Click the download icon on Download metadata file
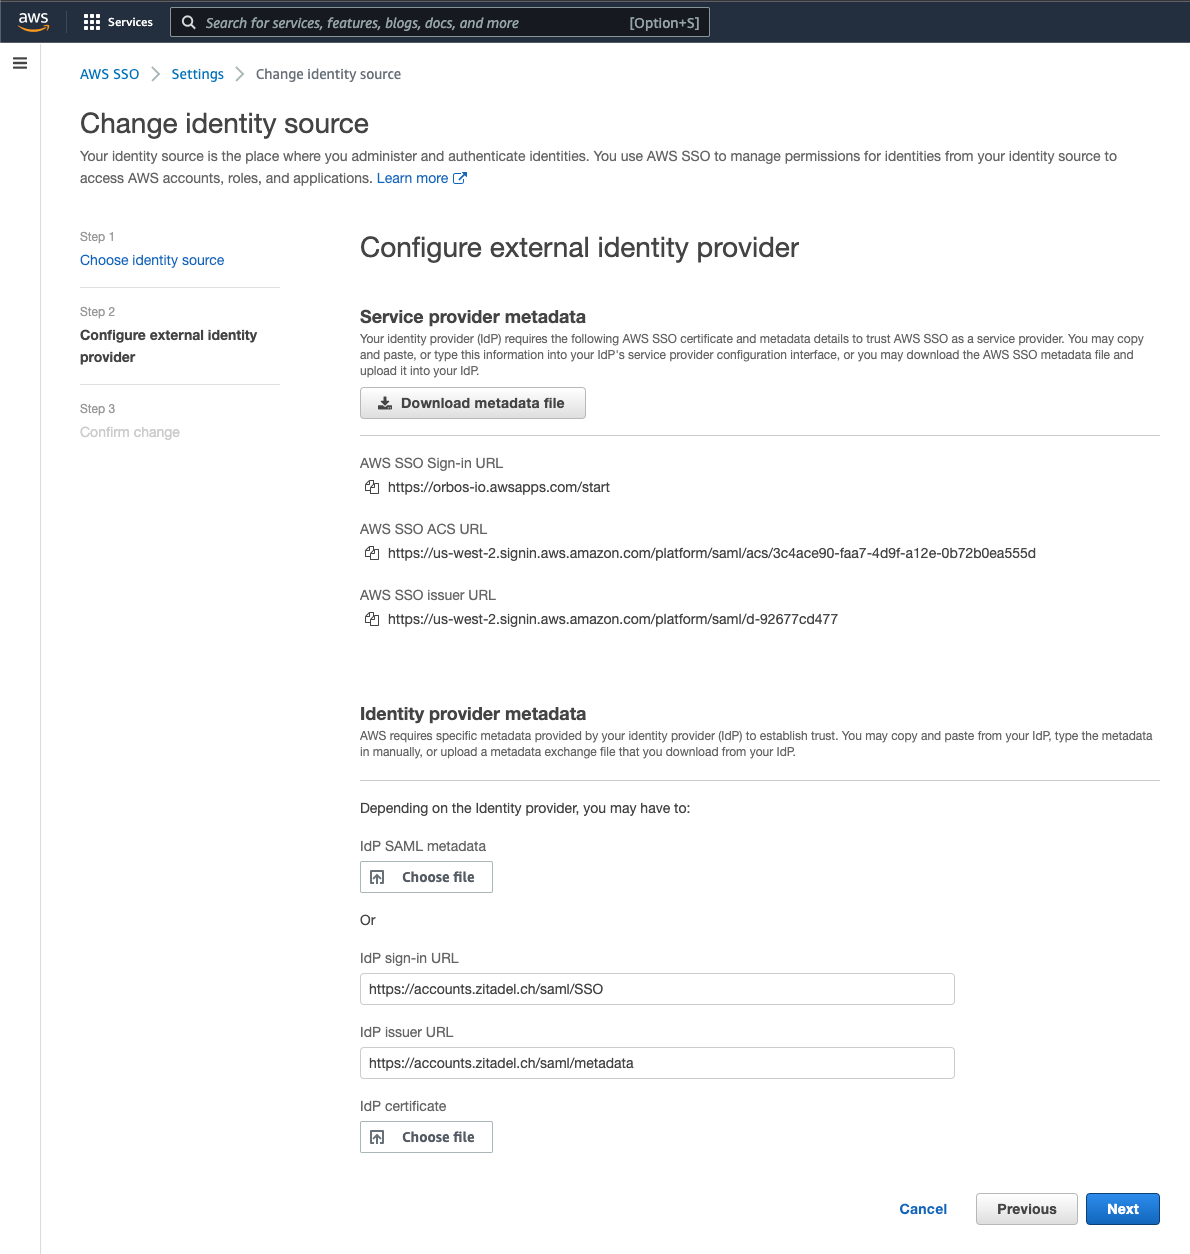Screen dimensions: 1190x1254 click(385, 403)
